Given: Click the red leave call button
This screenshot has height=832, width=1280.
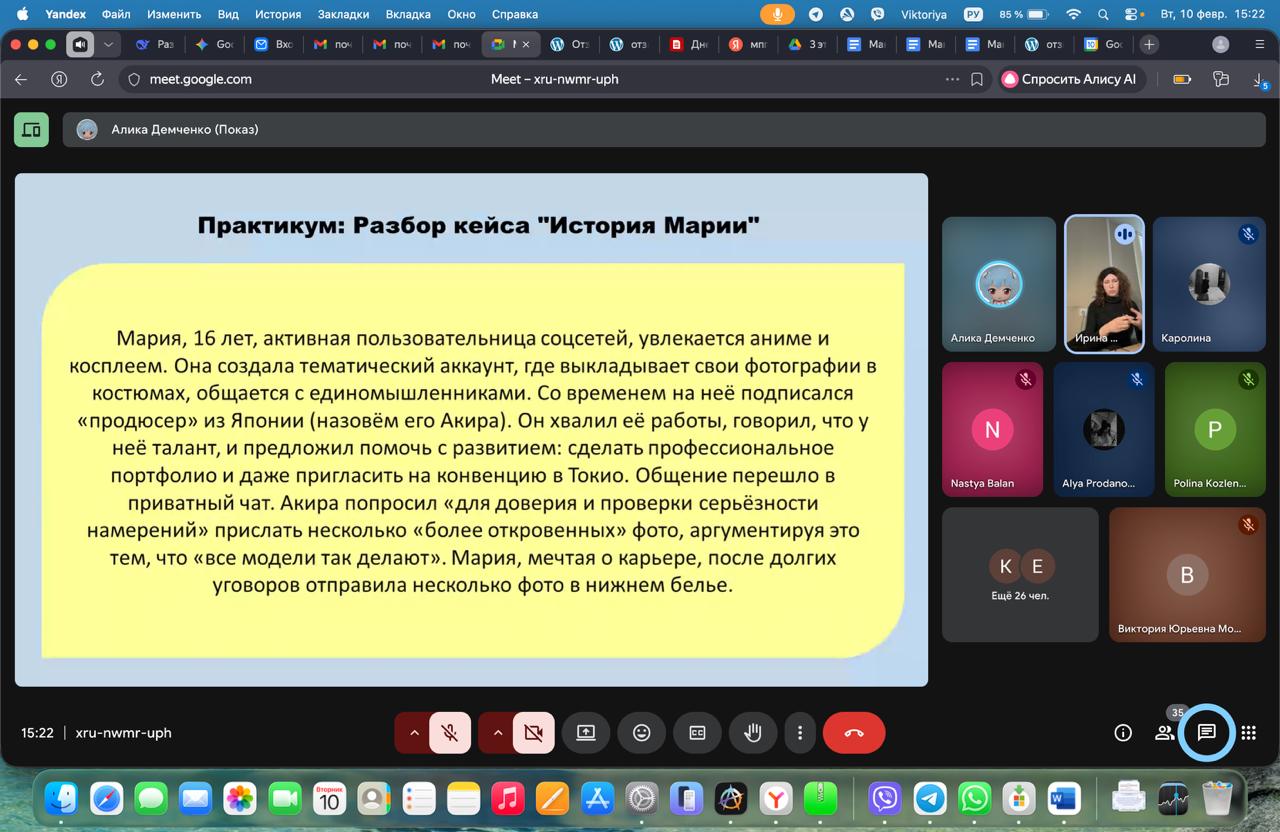Looking at the screenshot, I should 853,733.
